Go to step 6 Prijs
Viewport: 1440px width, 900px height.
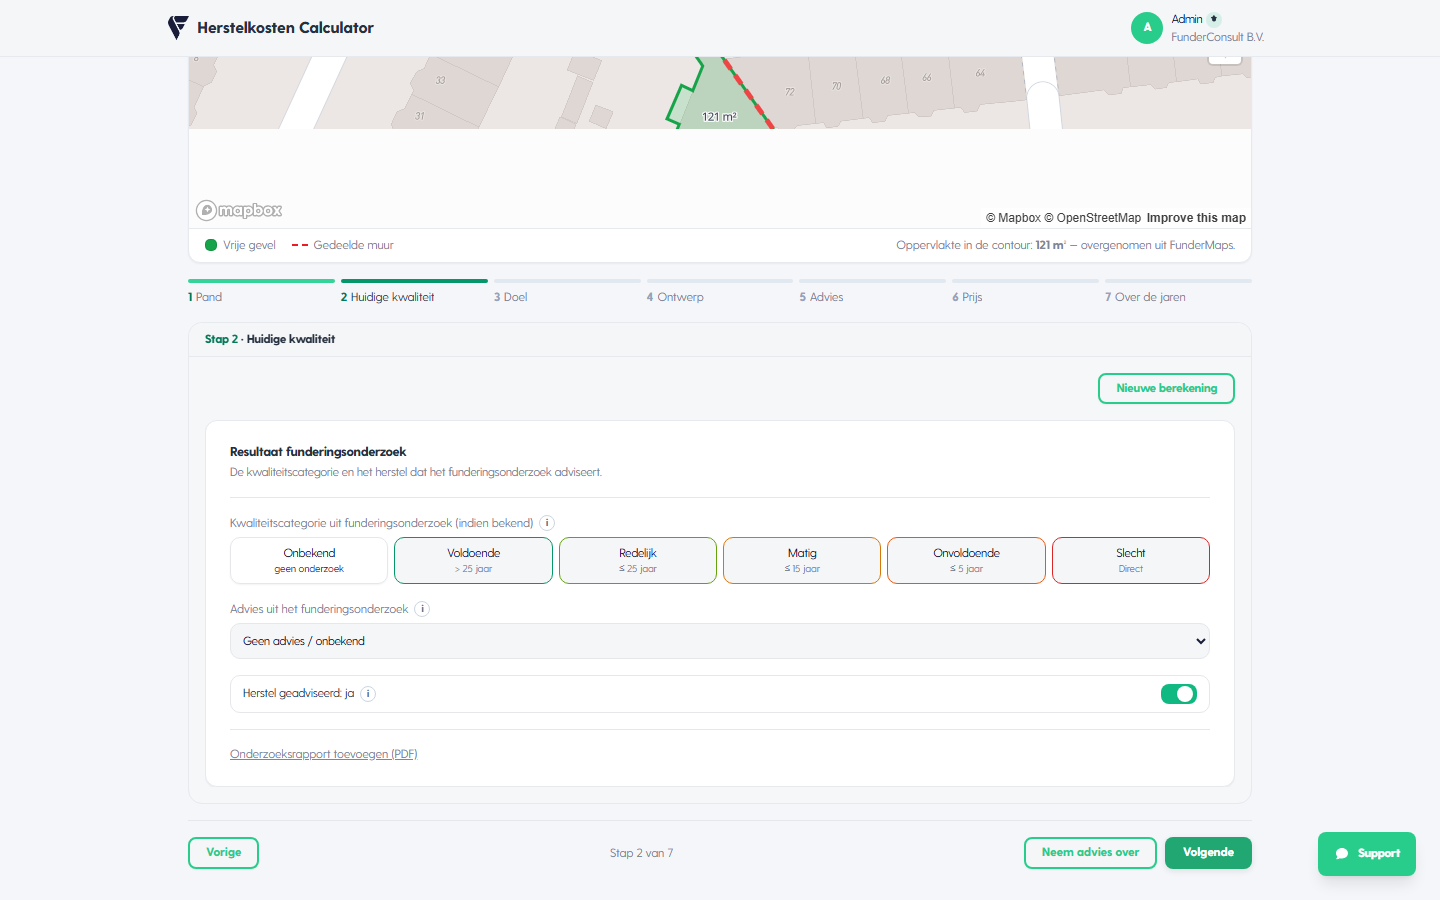click(1025, 291)
